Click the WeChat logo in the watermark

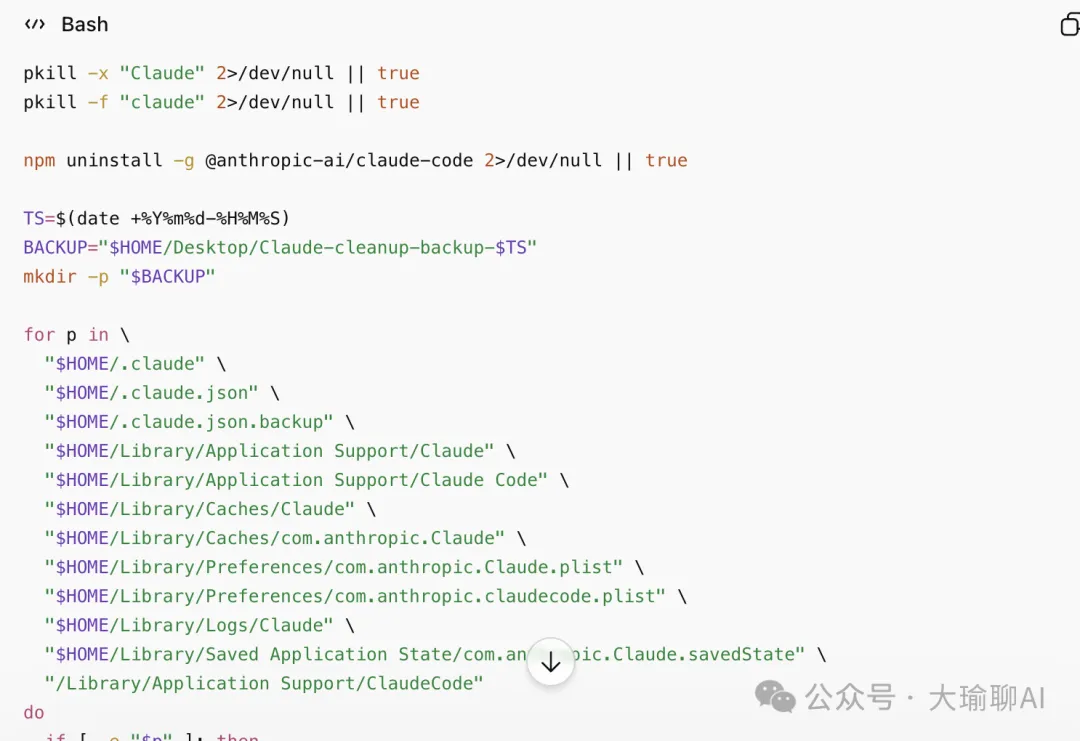tap(775, 696)
